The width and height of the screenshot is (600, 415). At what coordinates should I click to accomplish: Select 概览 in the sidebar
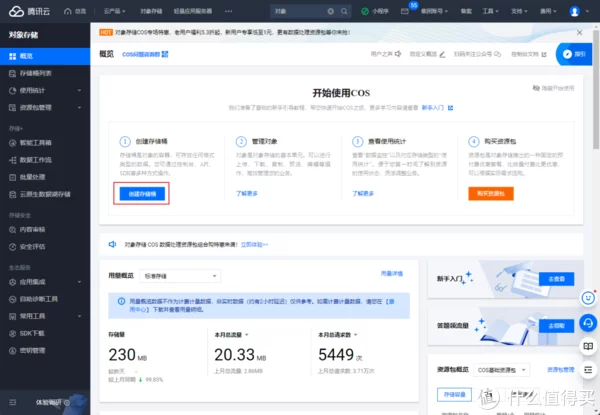click(45, 56)
